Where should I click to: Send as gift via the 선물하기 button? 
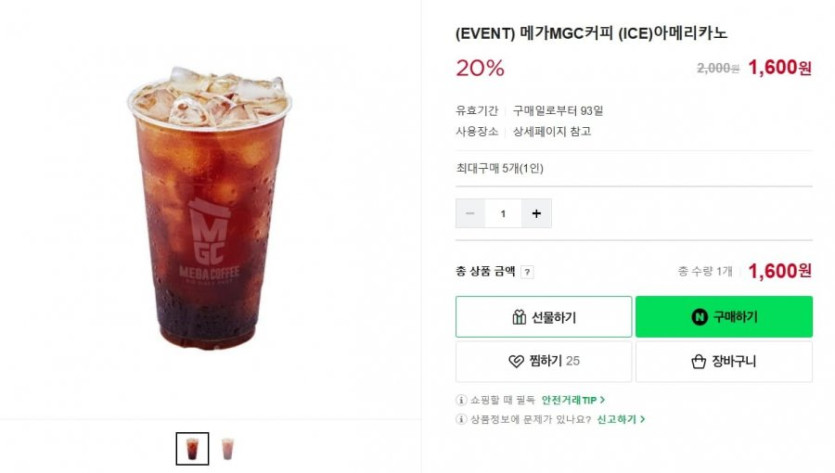544,317
